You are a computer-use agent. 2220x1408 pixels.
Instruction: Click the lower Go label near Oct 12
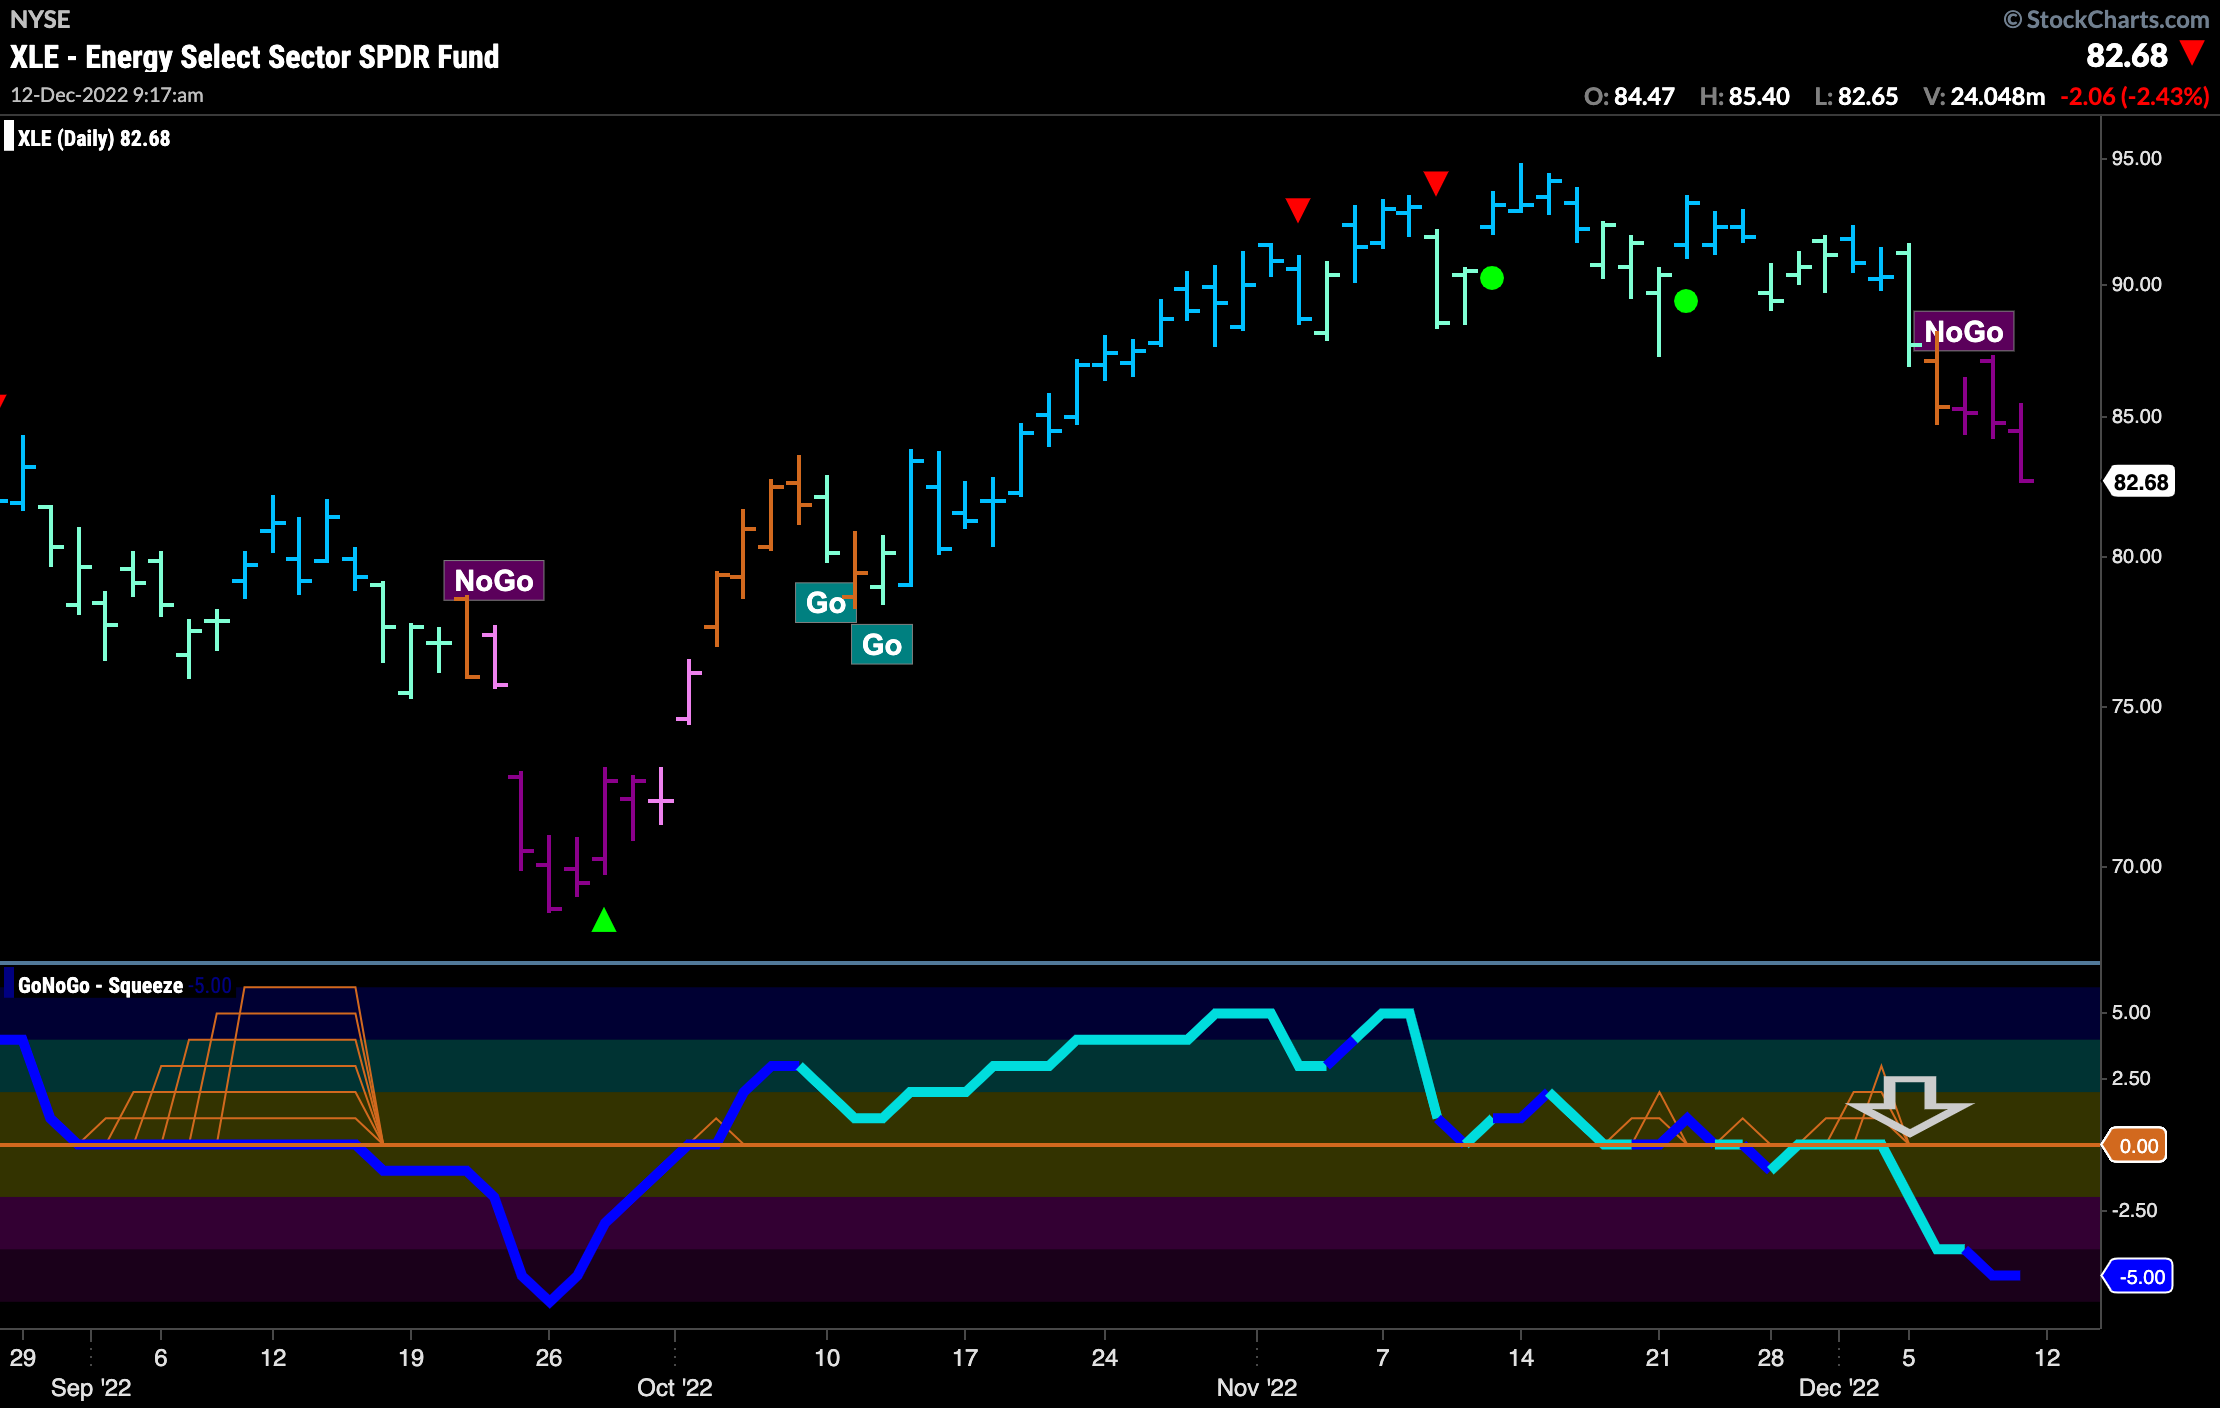click(882, 644)
